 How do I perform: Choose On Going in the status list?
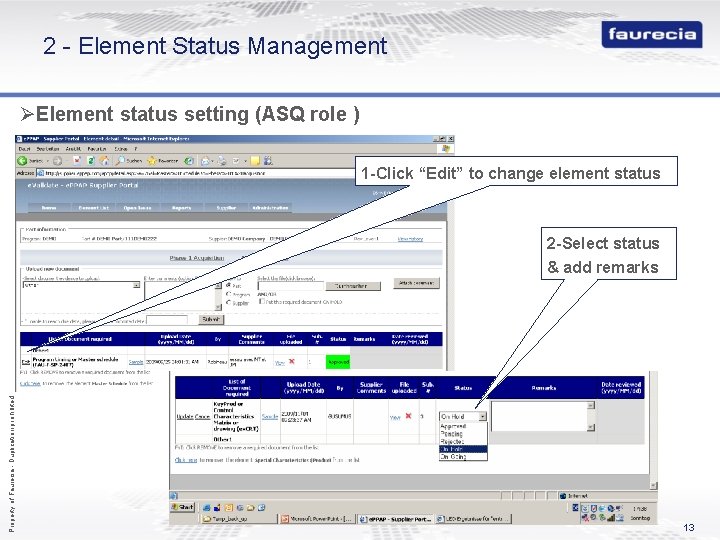[463, 457]
